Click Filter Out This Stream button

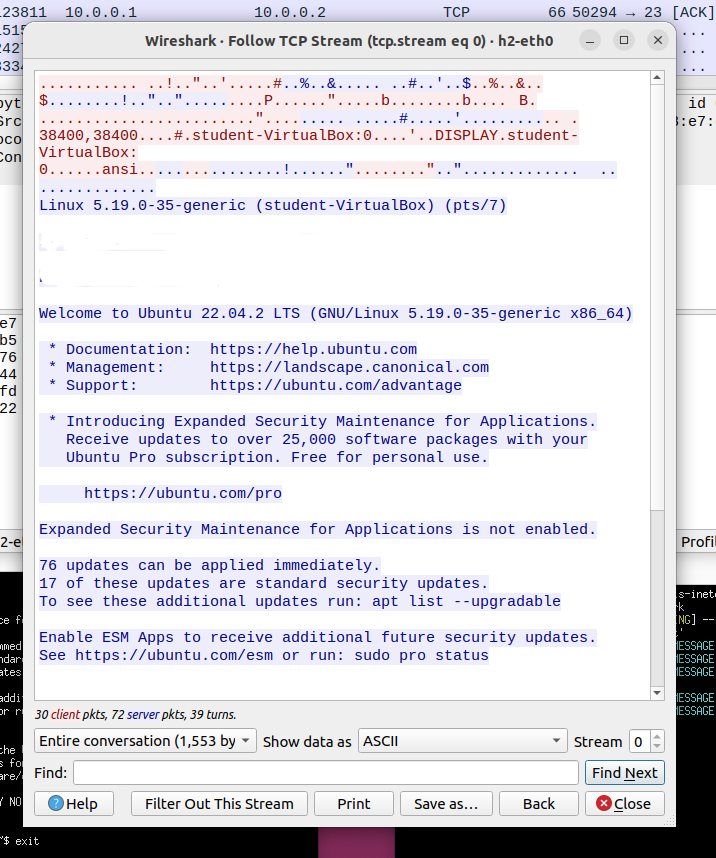[219, 803]
